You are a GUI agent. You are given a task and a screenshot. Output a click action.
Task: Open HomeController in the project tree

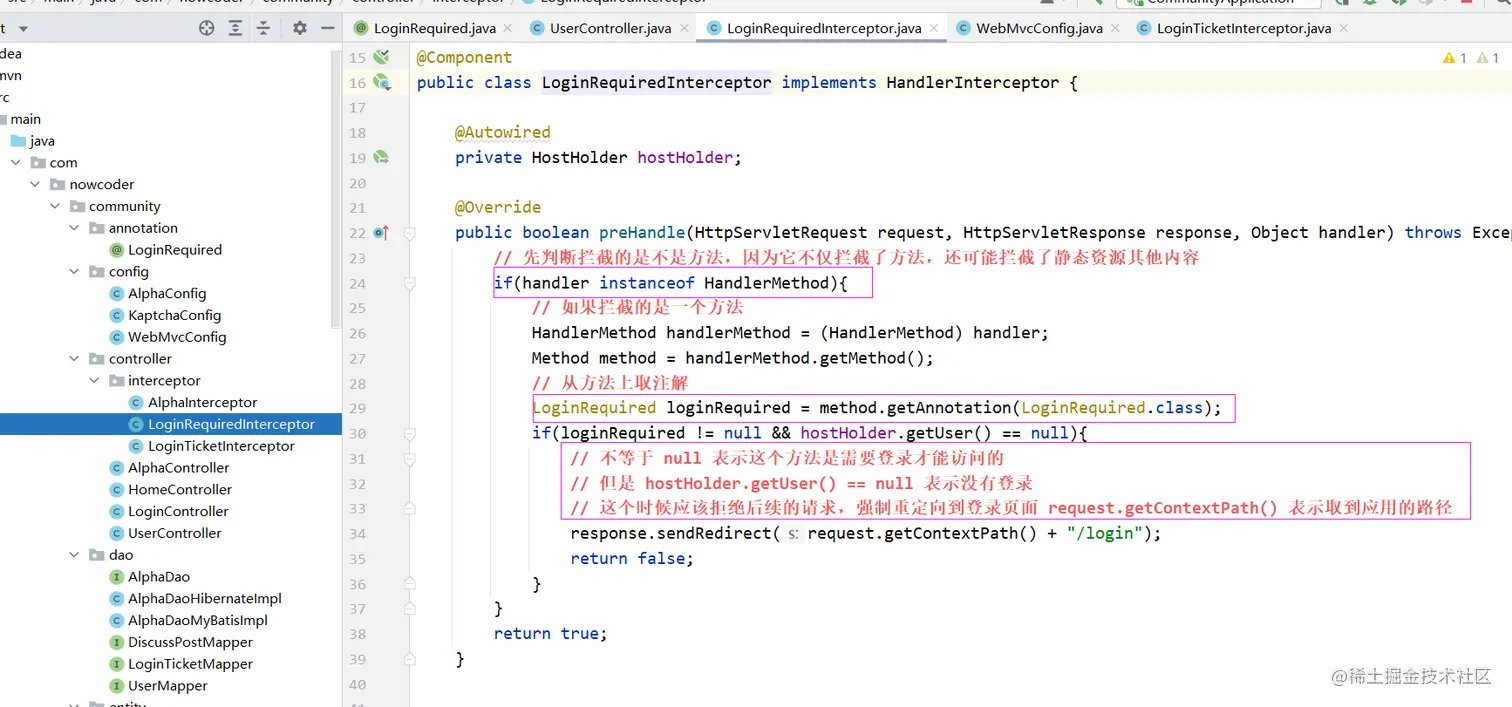click(180, 490)
